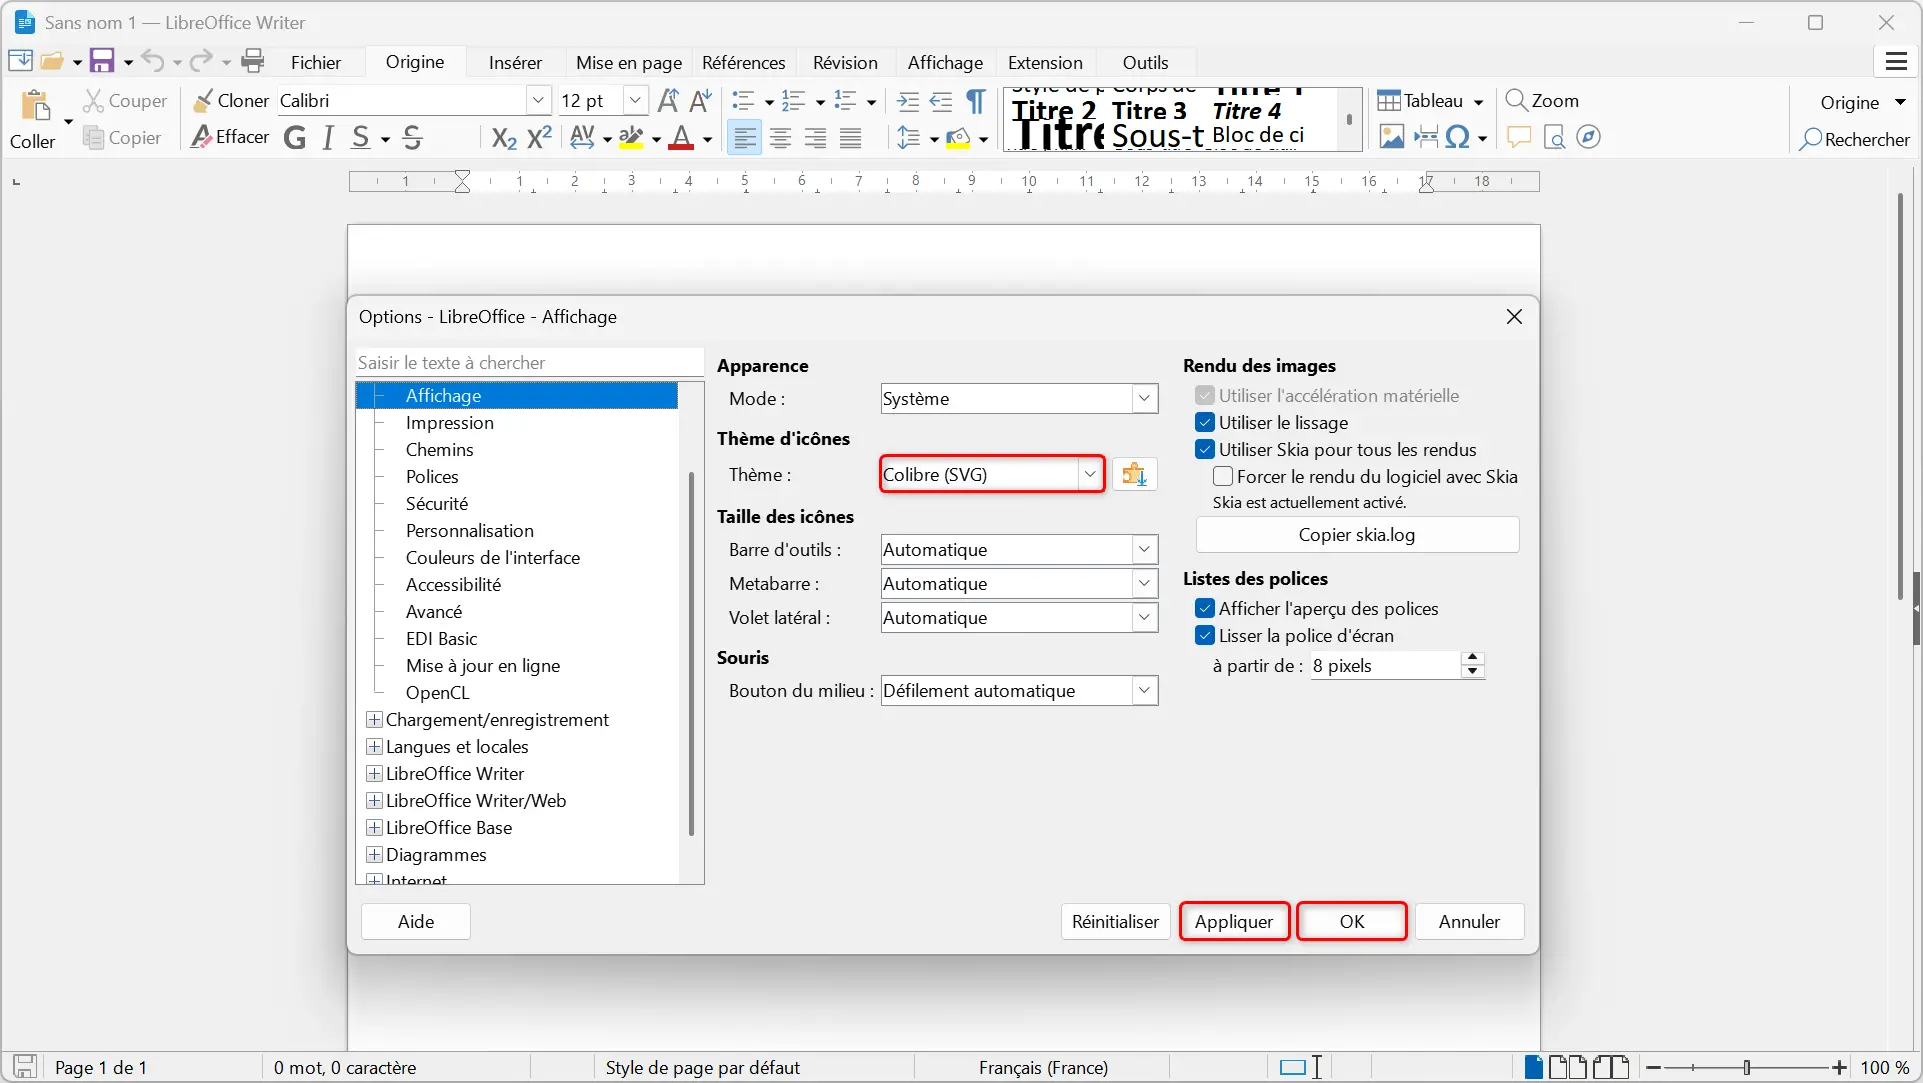Click the Coller (paste) icon
The height and width of the screenshot is (1083, 1923).
[36, 105]
